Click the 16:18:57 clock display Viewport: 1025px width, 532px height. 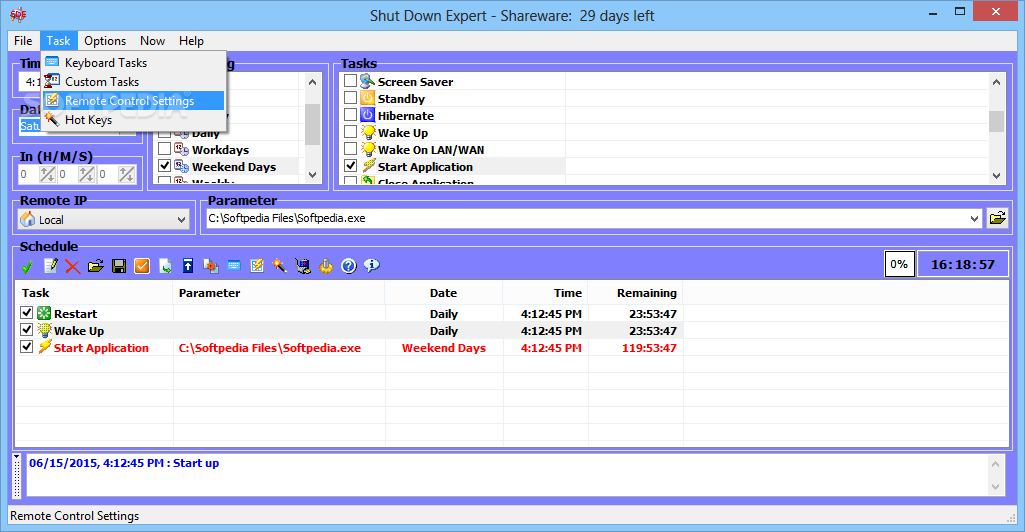[962, 264]
